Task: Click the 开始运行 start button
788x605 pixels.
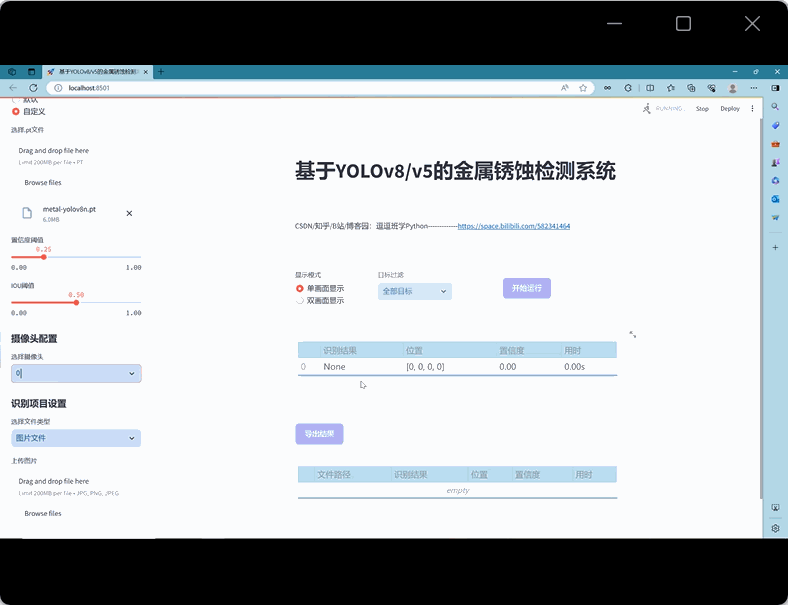Action: coord(527,288)
